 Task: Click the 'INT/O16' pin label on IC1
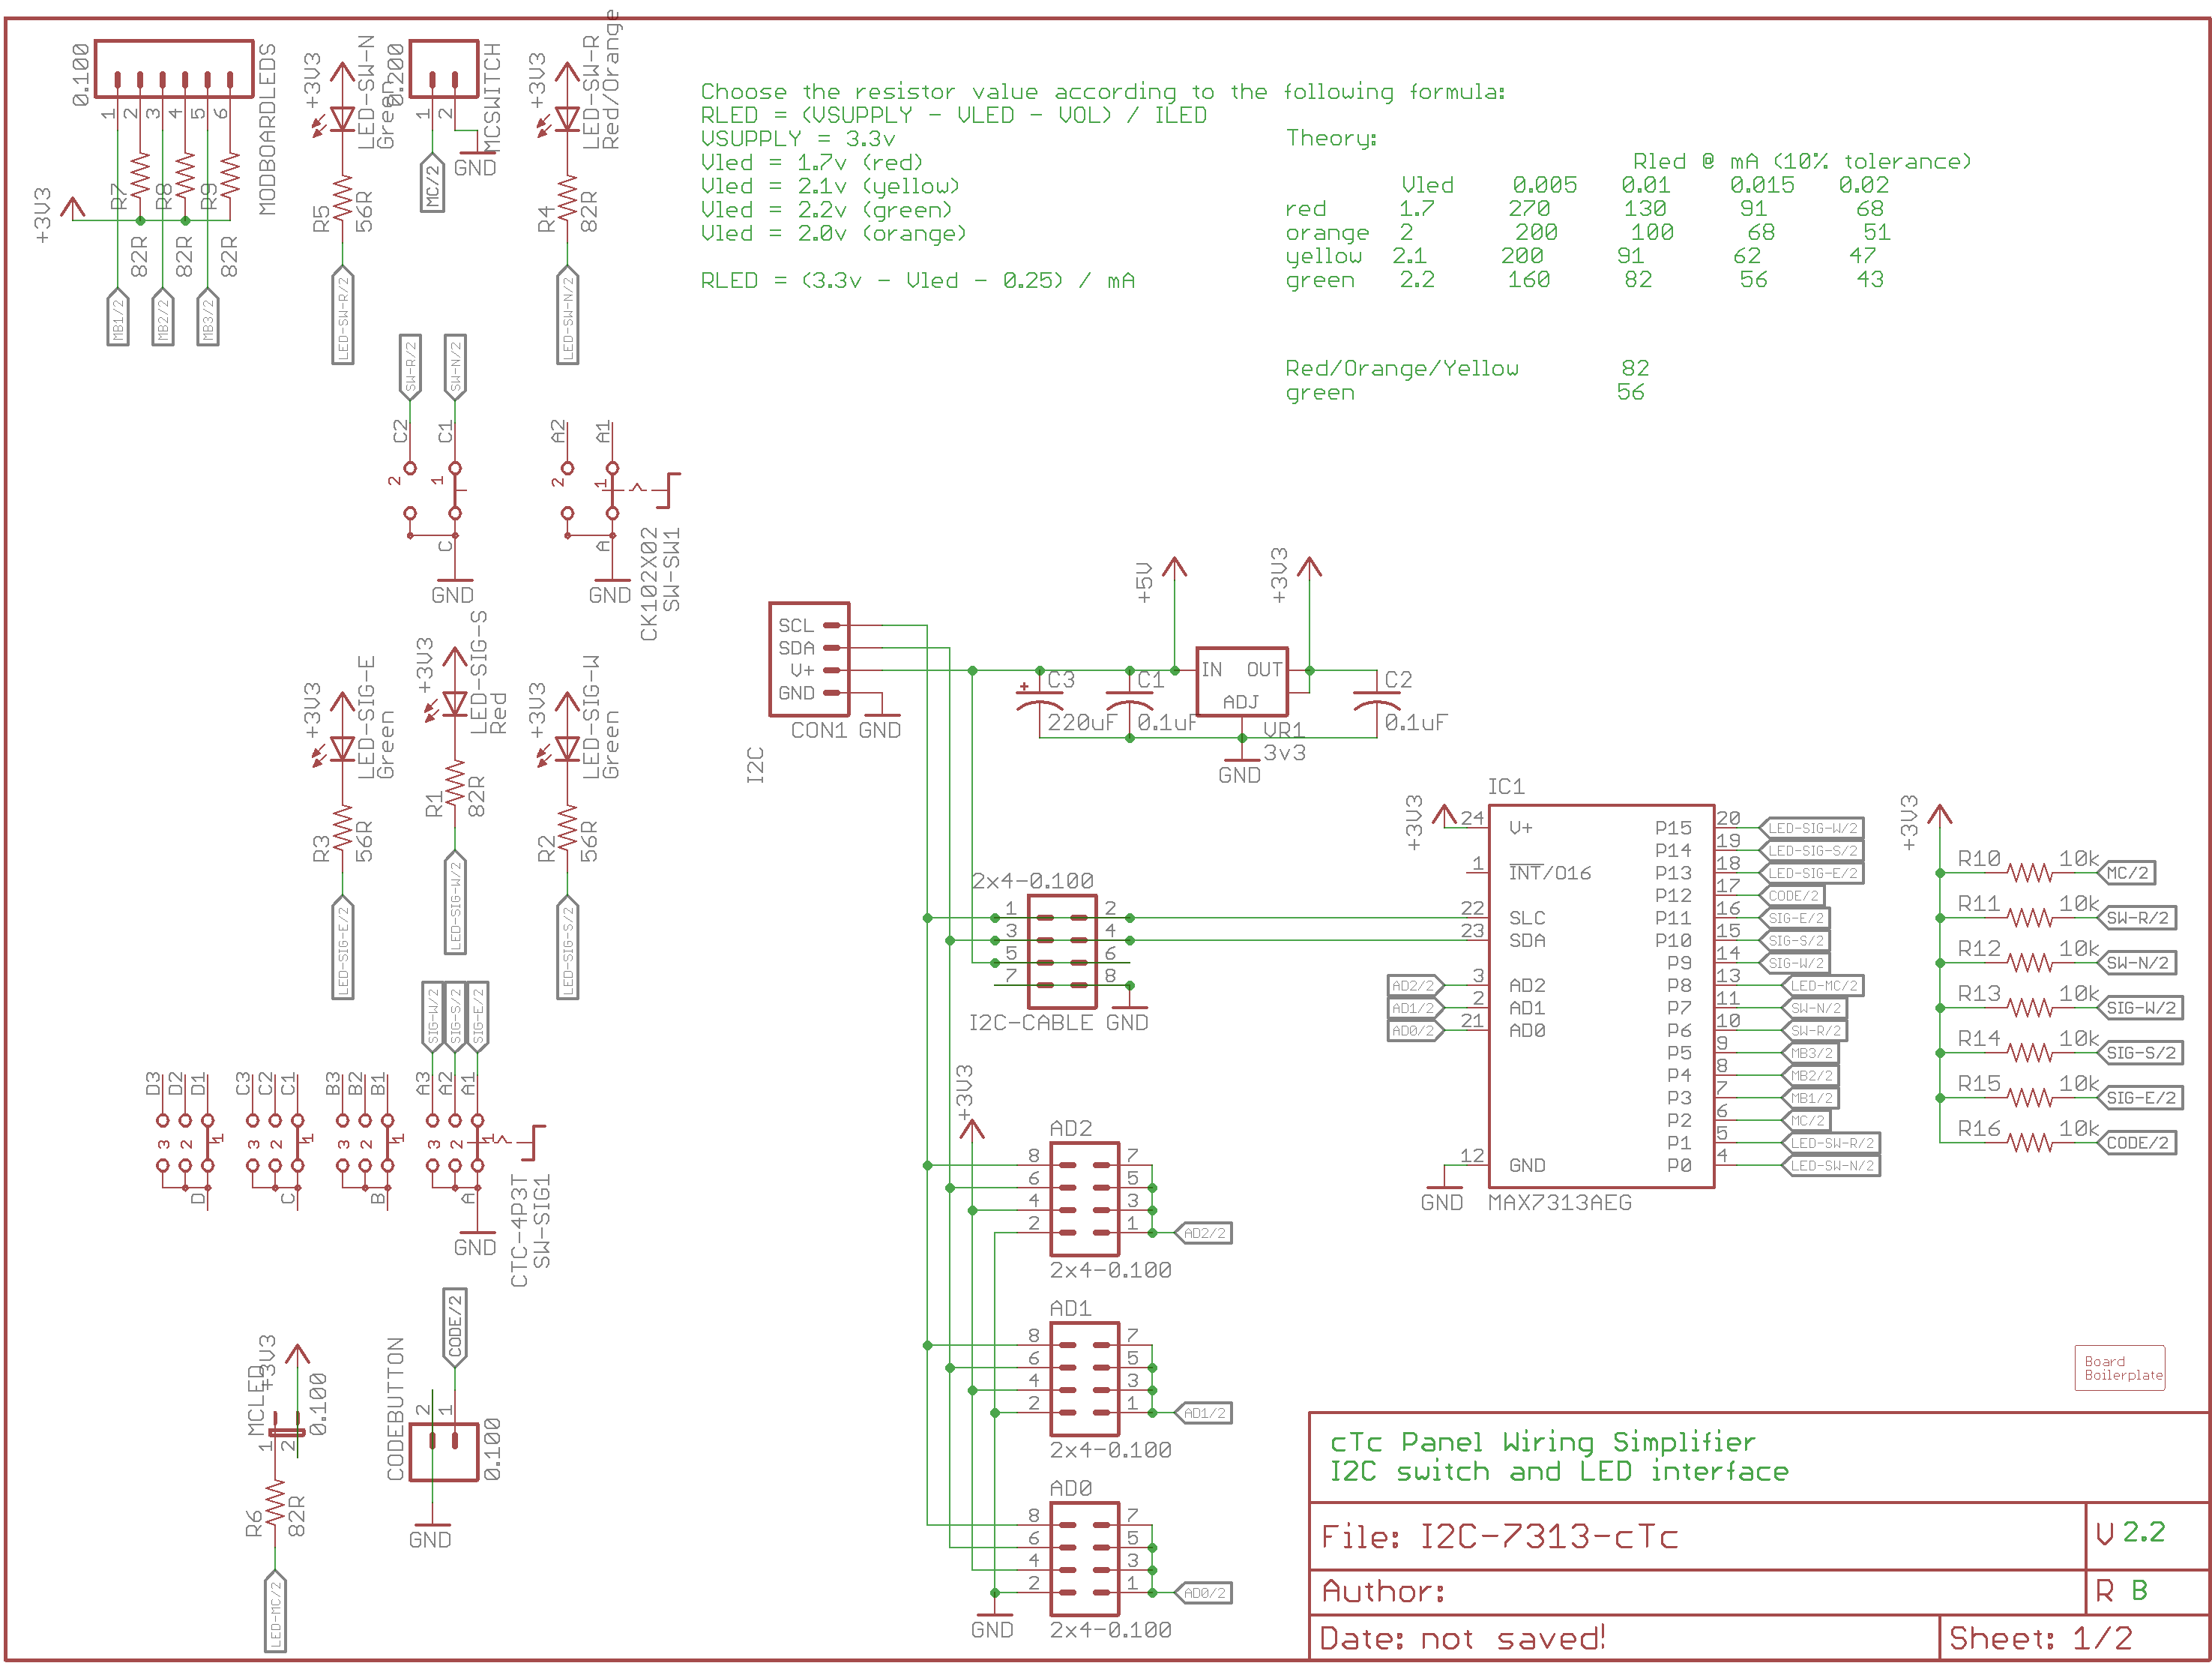coord(1550,872)
